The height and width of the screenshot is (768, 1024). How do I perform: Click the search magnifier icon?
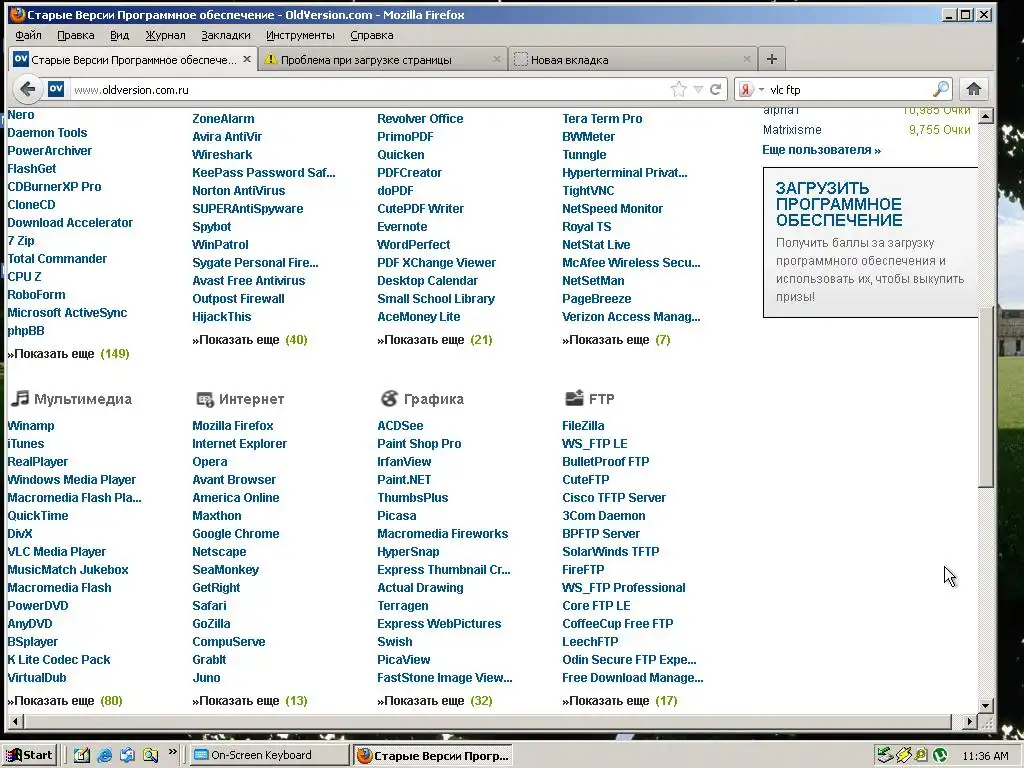coord(941,89)
